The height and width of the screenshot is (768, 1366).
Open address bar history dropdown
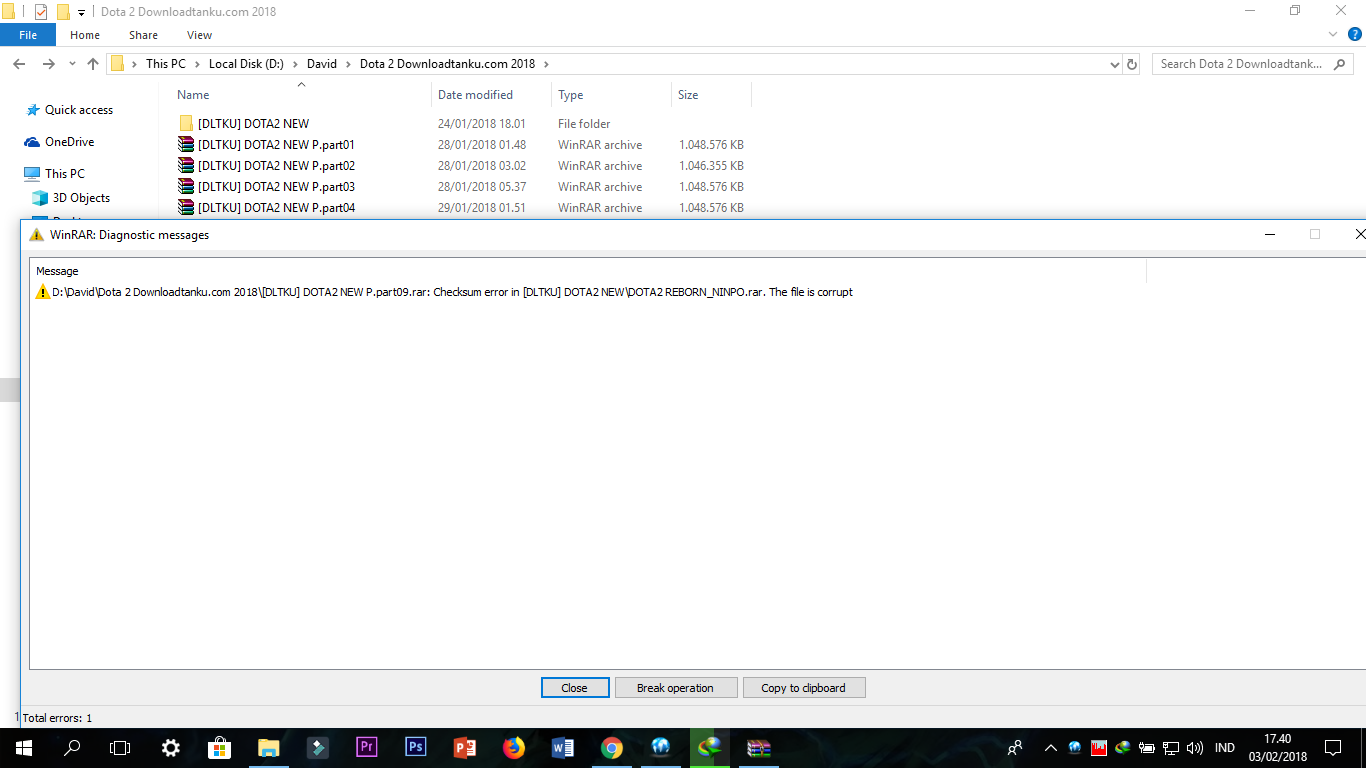(1115, 64)
